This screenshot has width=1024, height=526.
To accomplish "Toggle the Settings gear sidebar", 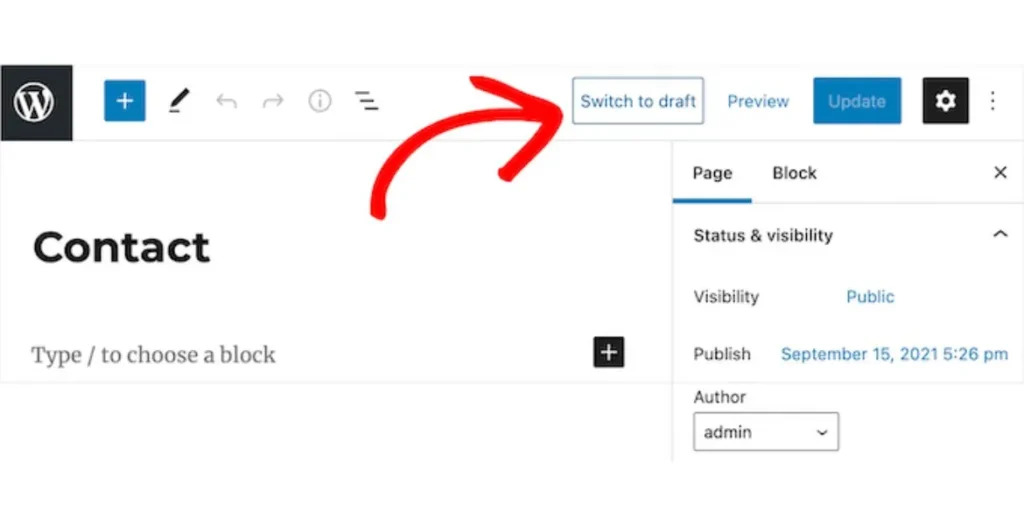I will [945, 101].
